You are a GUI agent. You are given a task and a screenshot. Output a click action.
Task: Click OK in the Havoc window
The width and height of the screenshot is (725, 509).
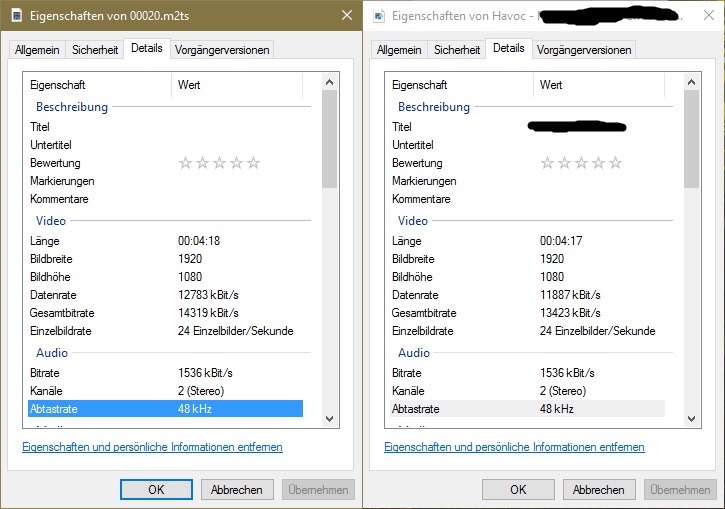pyautogui.click(x=518, y=490)
